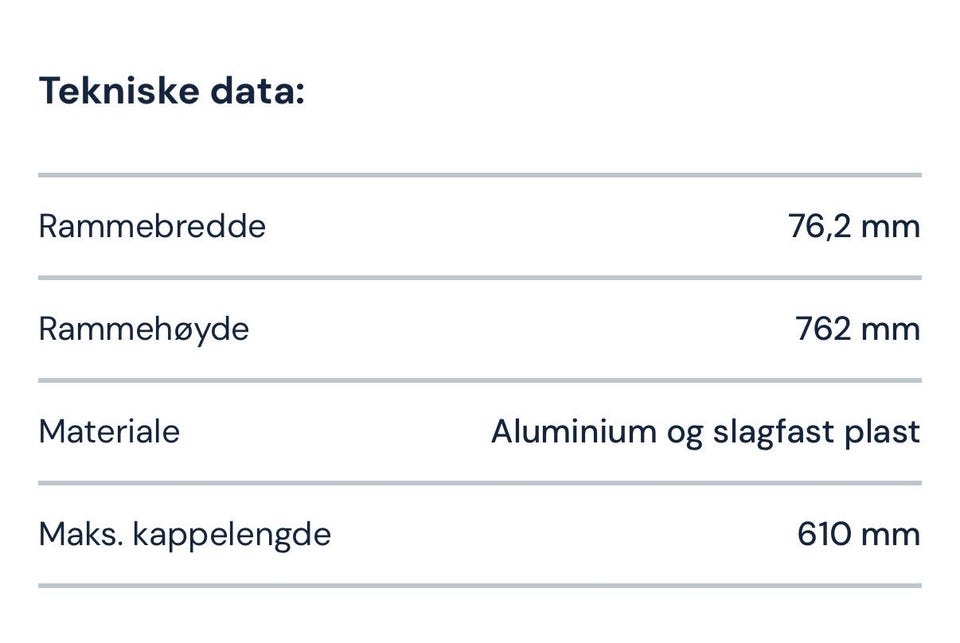960x643 pixels.
Task: Click the 610 mm value
Action: tap(858, 534)
